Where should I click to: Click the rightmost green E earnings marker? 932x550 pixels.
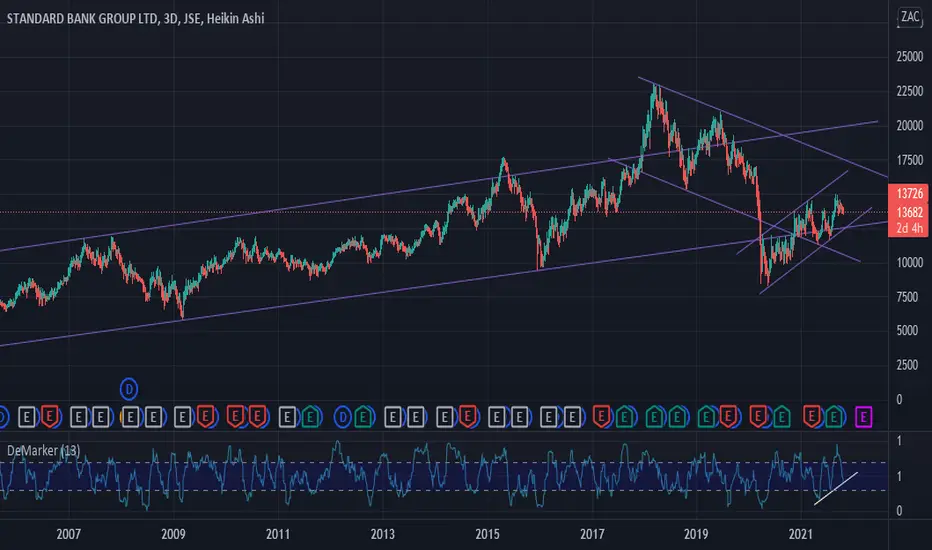pos(835,417)
